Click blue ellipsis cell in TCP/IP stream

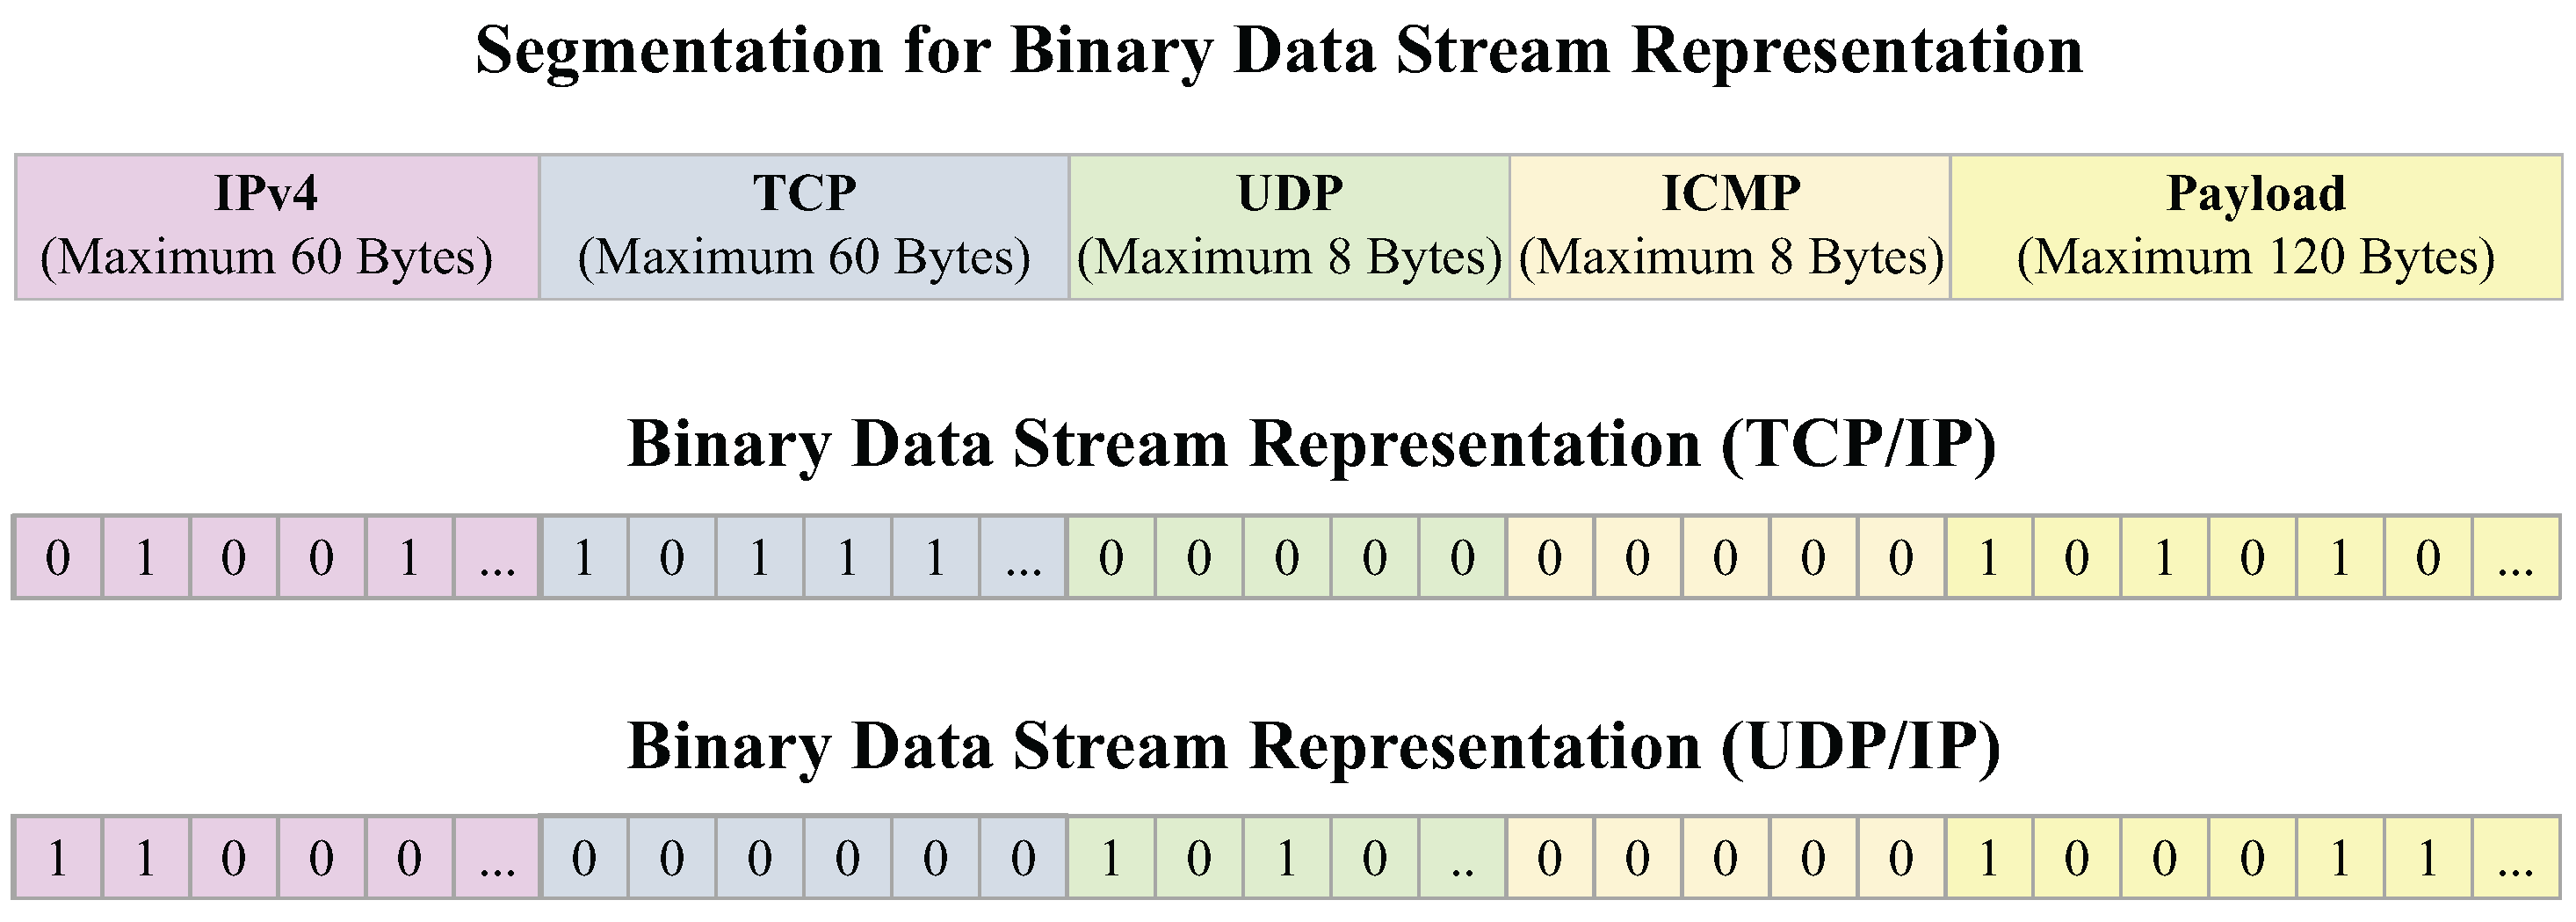pos(1023,558)
